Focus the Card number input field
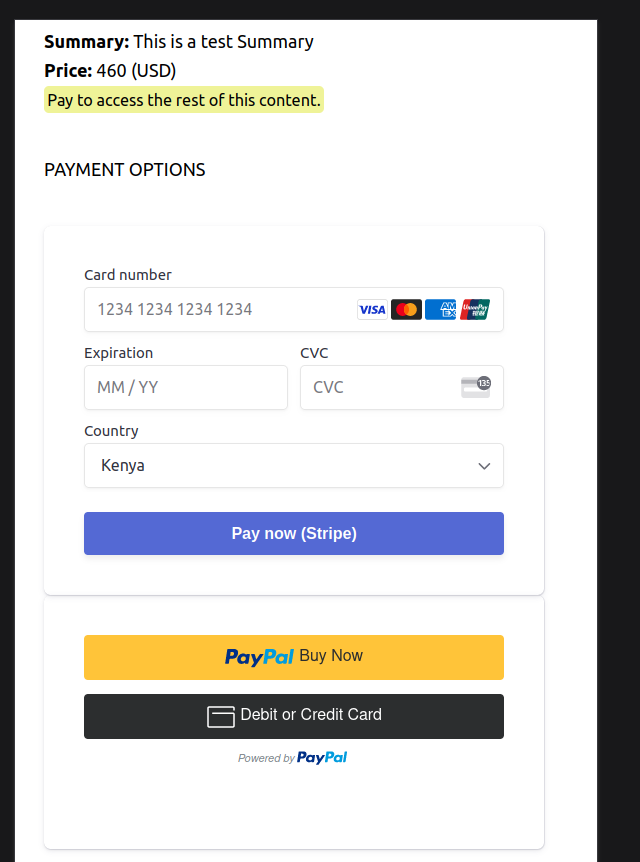Viewport: 640px width, 862px height. click(x=220, y=310)
